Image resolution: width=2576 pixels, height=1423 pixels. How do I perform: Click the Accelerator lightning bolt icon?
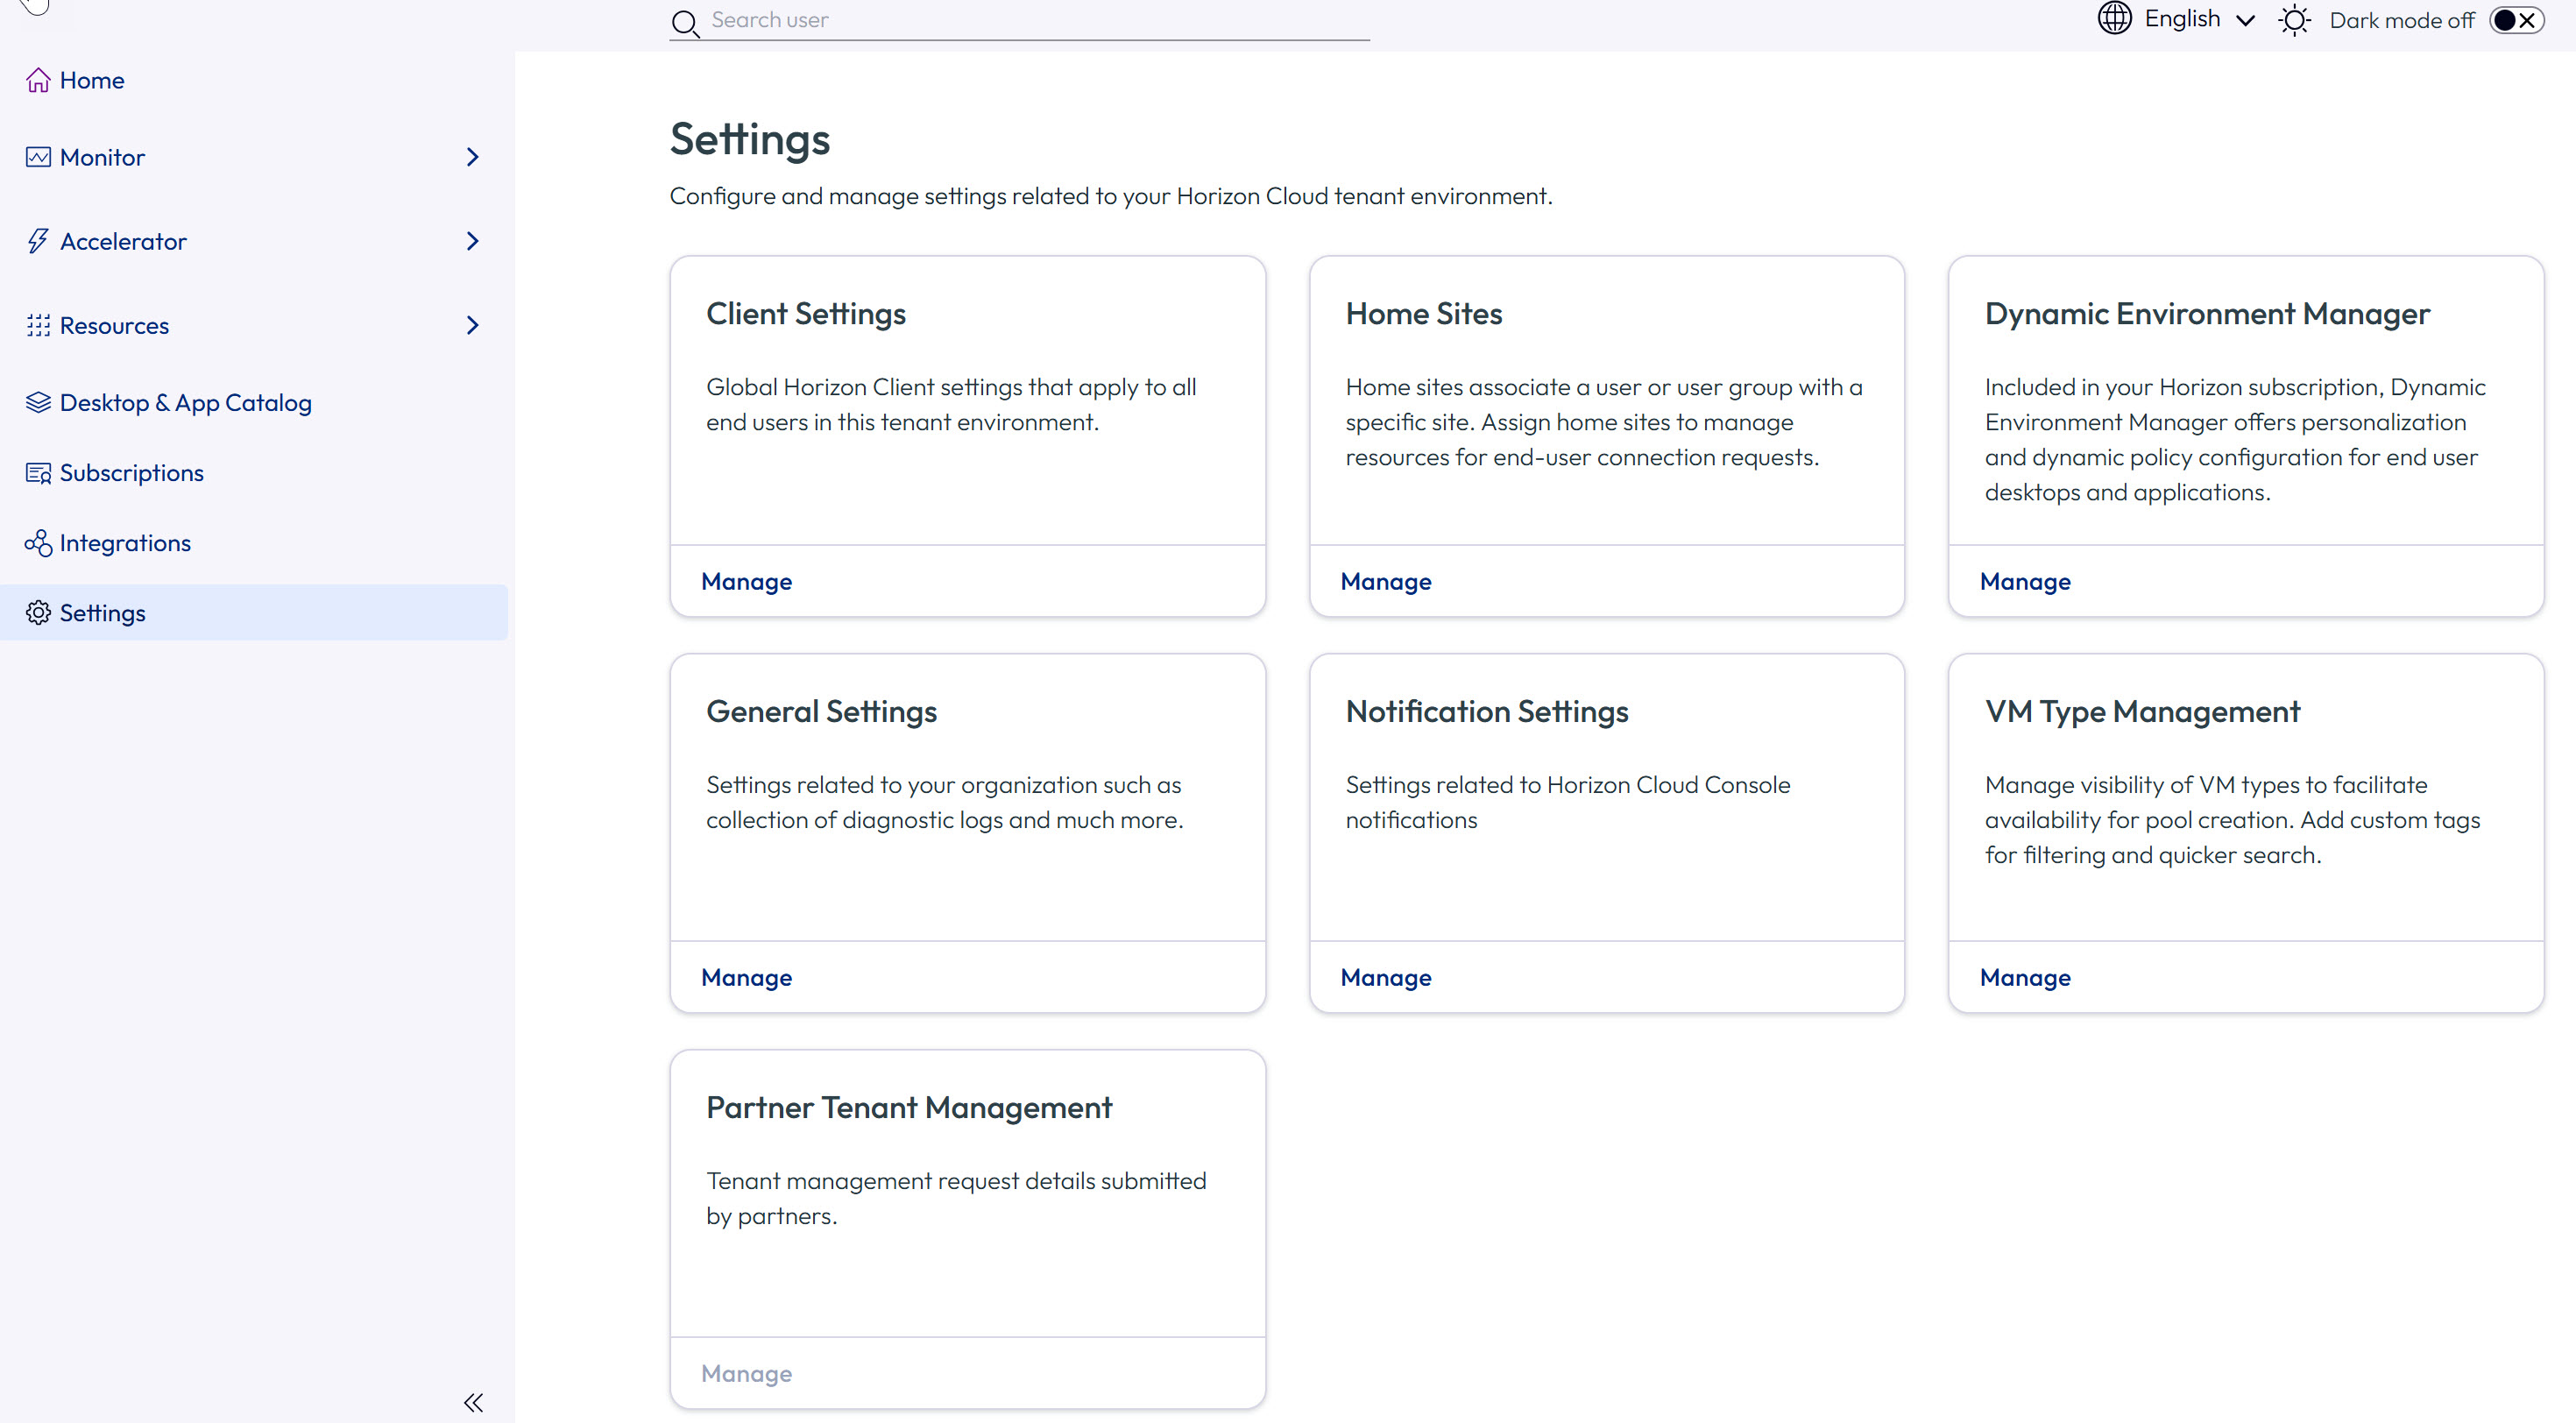tap(38, 241)
